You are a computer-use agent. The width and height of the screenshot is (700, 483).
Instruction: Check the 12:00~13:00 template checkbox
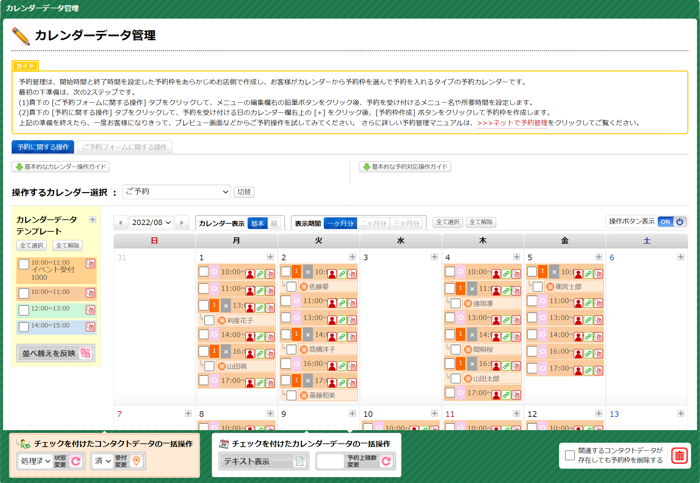tap(24, 310)
